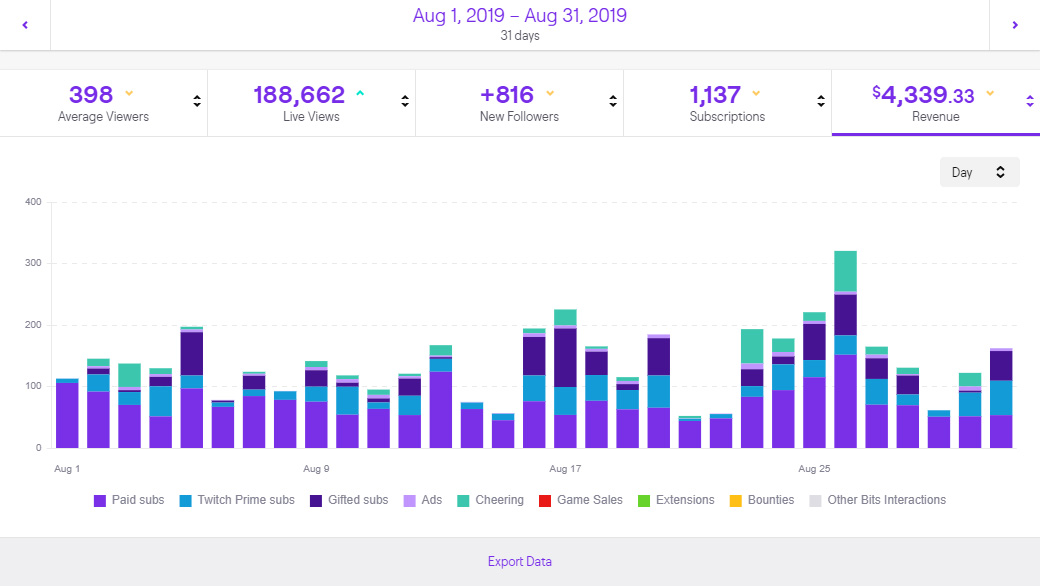Click the sort arrows on Live Views card
This screenshot has width=1040, height=586.
404,101
